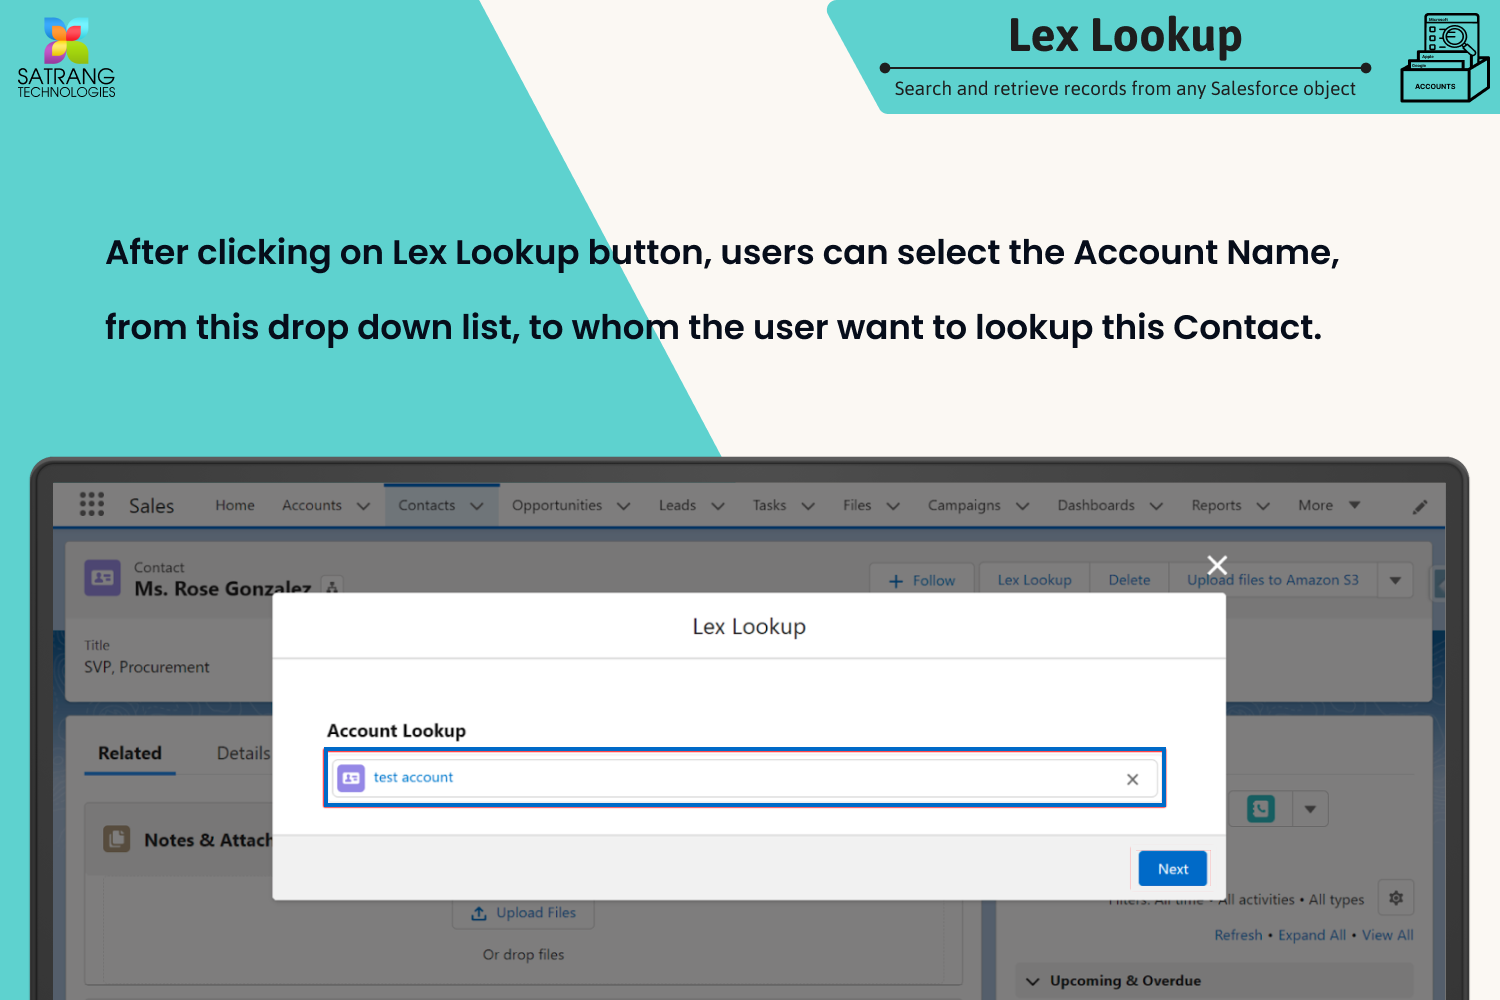This screenshot has height=1000, width=1500.
Task: Click the Contact record icon
Action: (x=102, y=578)
